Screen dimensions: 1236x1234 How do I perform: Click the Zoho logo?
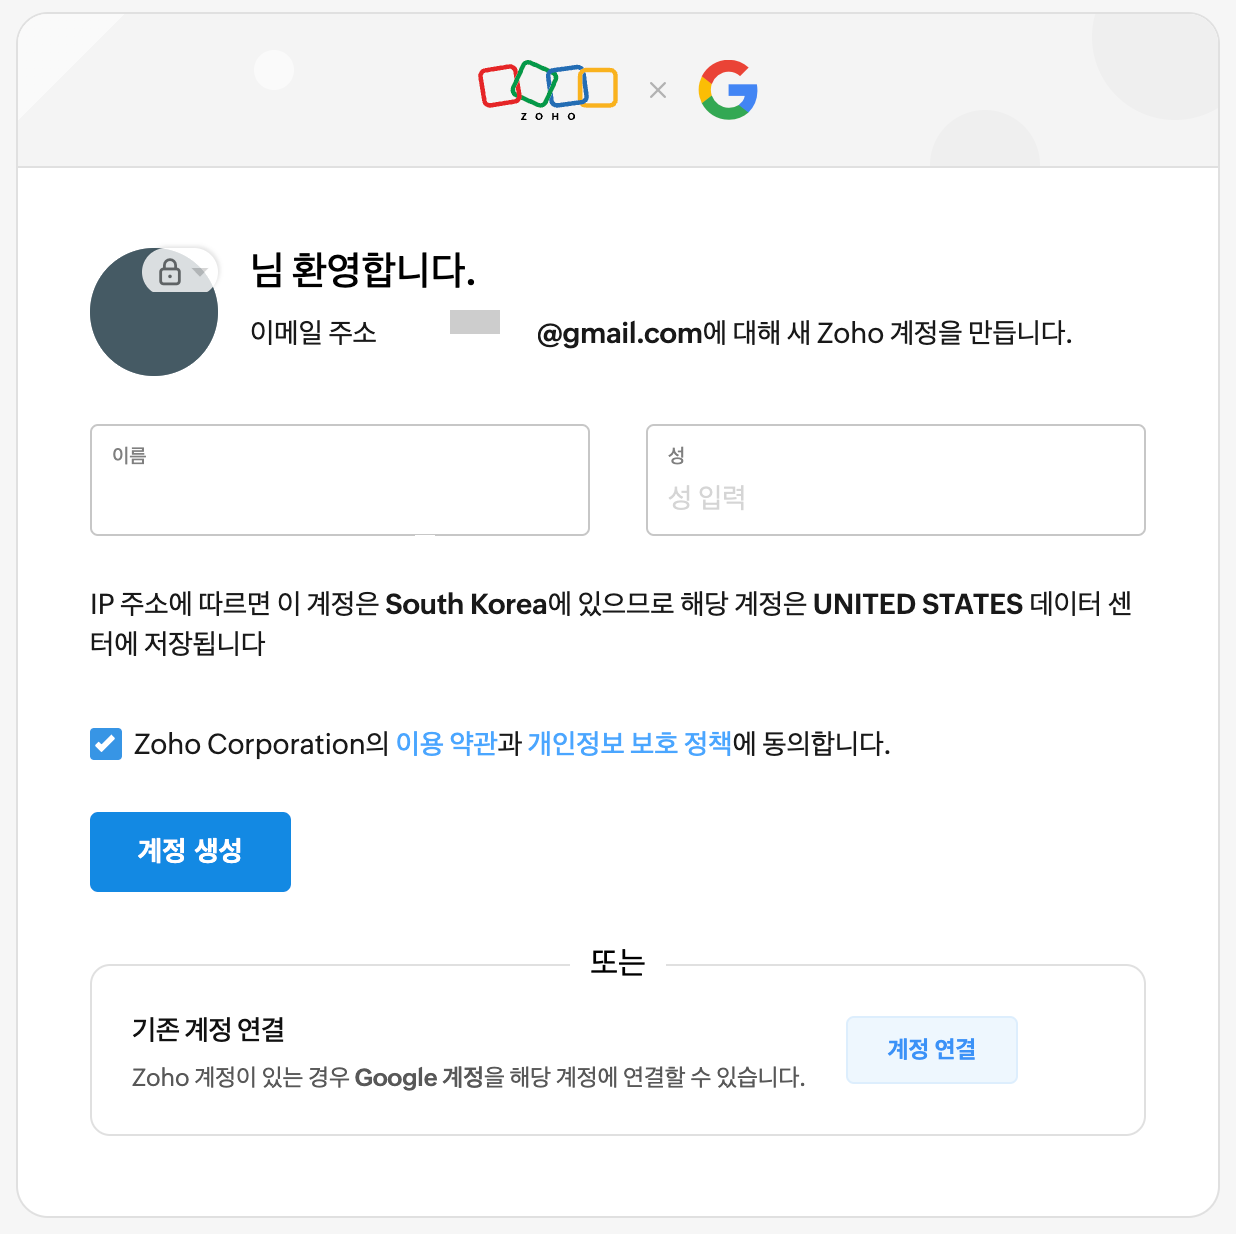pyautogui.click(x=548, y=90)
